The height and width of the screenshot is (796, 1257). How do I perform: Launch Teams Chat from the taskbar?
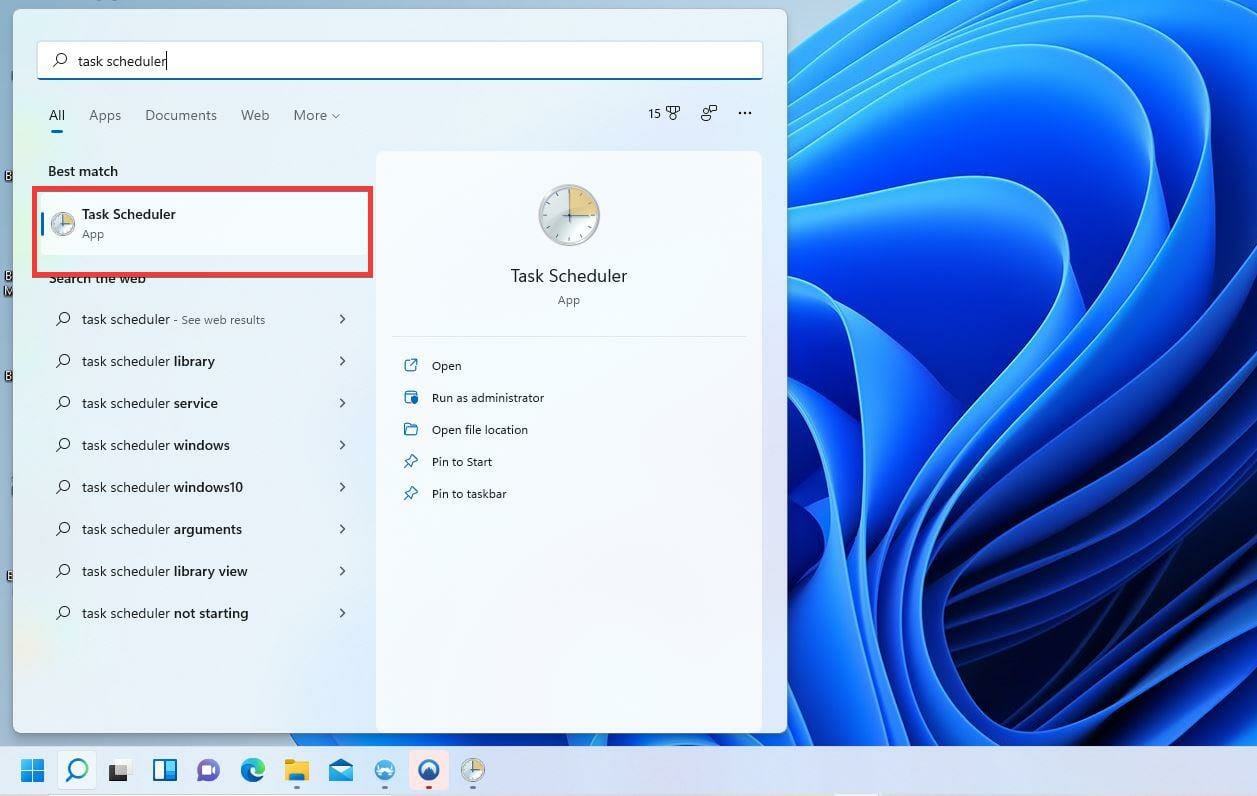[208, 770]
